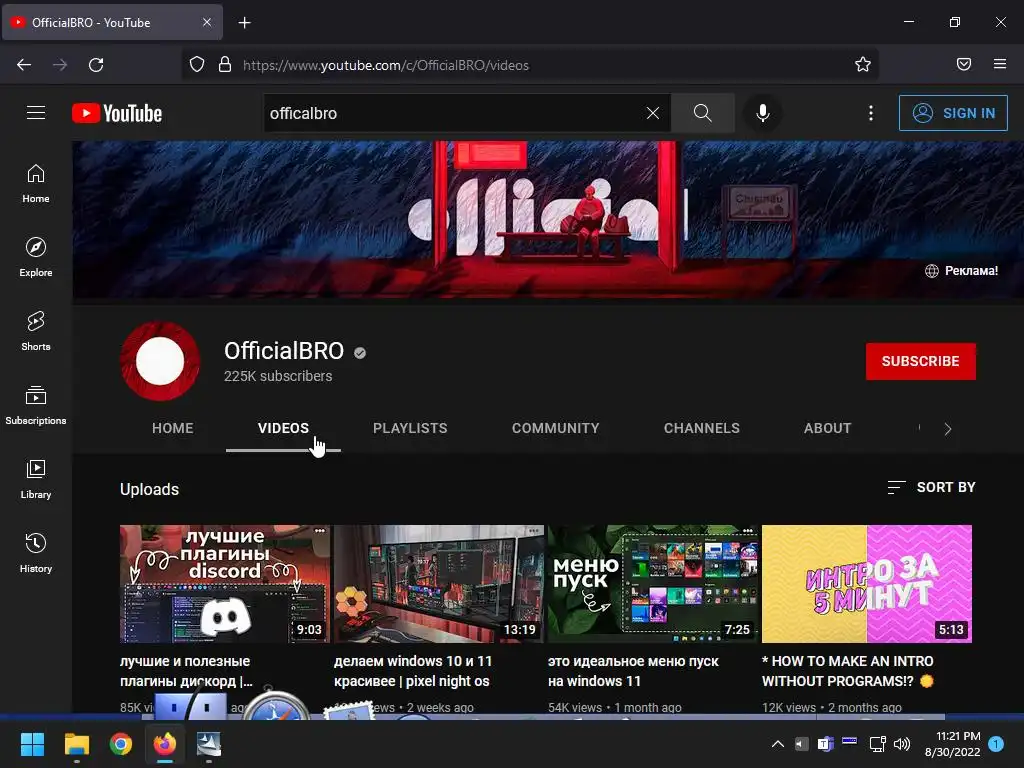
Task: Open options menu on the discord plugins video
Action: pyautogui.click(x=319, y=531)
